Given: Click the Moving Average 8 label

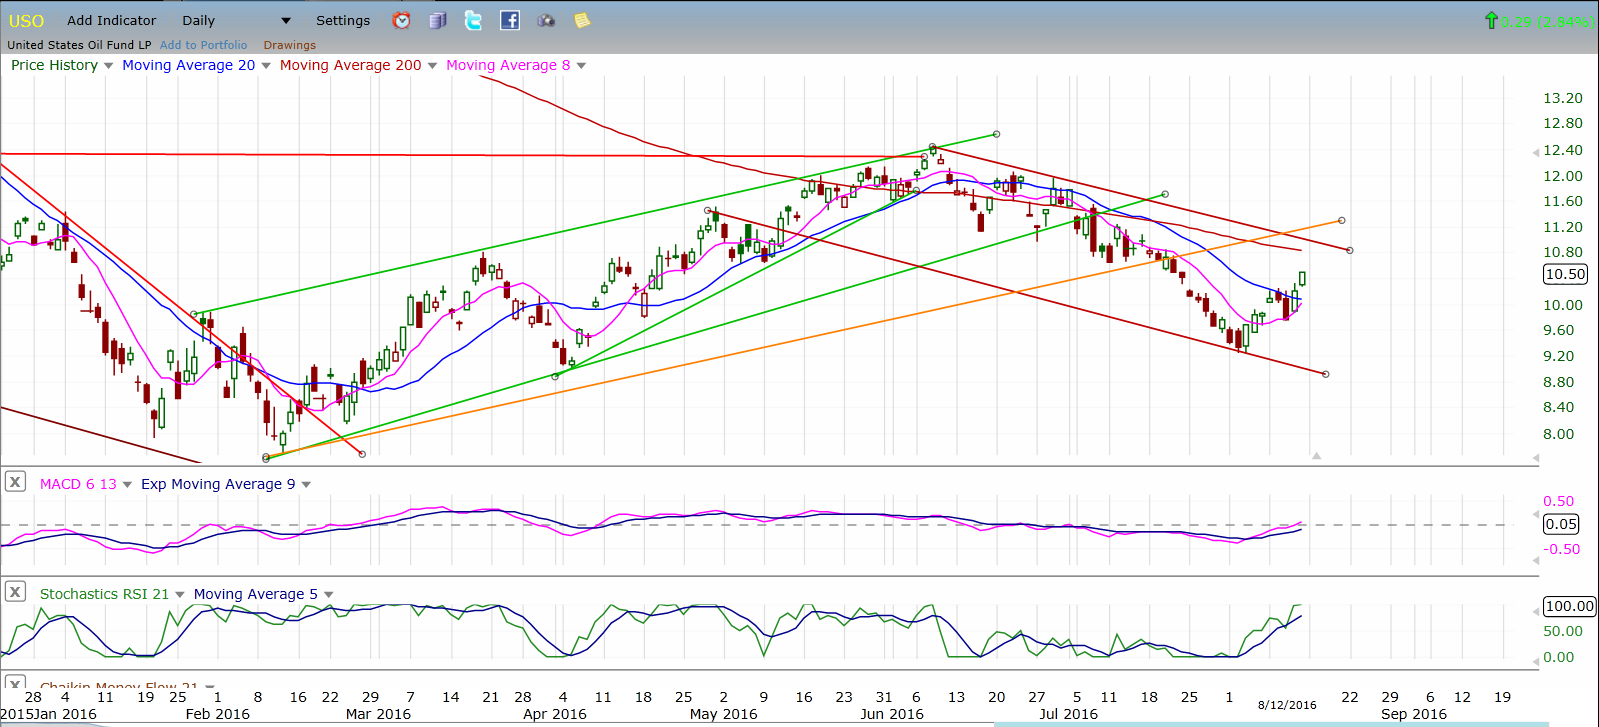Looking at the screenshot, I should (508, 65).
